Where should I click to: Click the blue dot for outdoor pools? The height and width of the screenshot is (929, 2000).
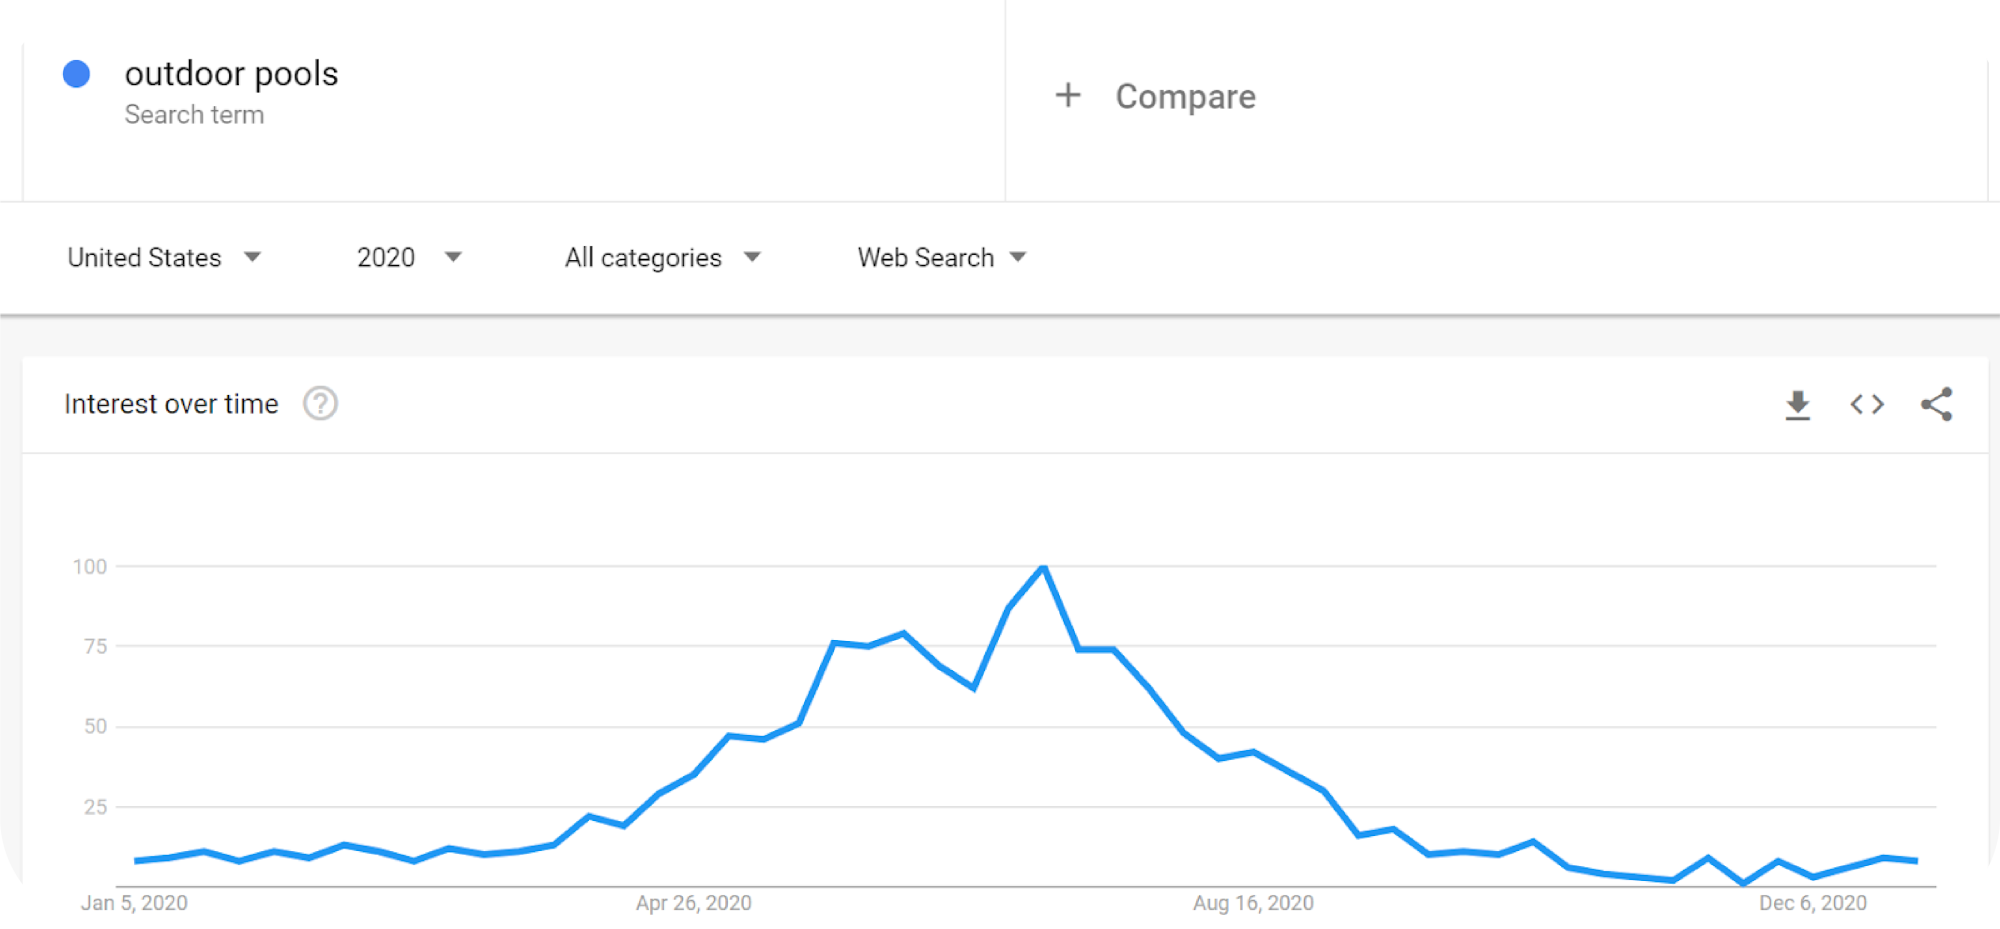click(x=77, y=74)
